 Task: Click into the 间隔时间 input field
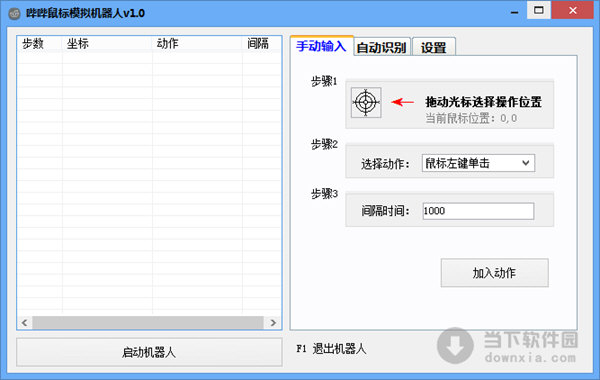click(x=478, y=211)
